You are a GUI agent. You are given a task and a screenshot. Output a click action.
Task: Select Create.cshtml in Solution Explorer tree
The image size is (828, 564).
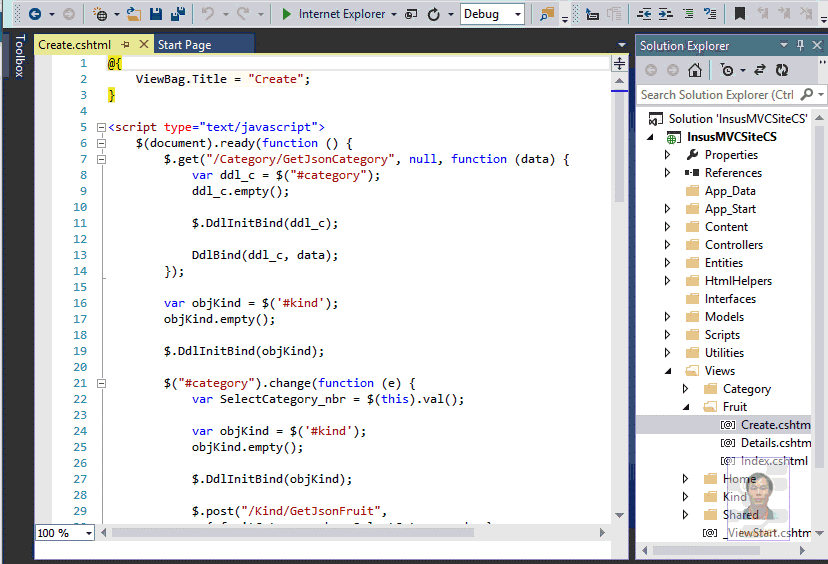tap(775, 425)
